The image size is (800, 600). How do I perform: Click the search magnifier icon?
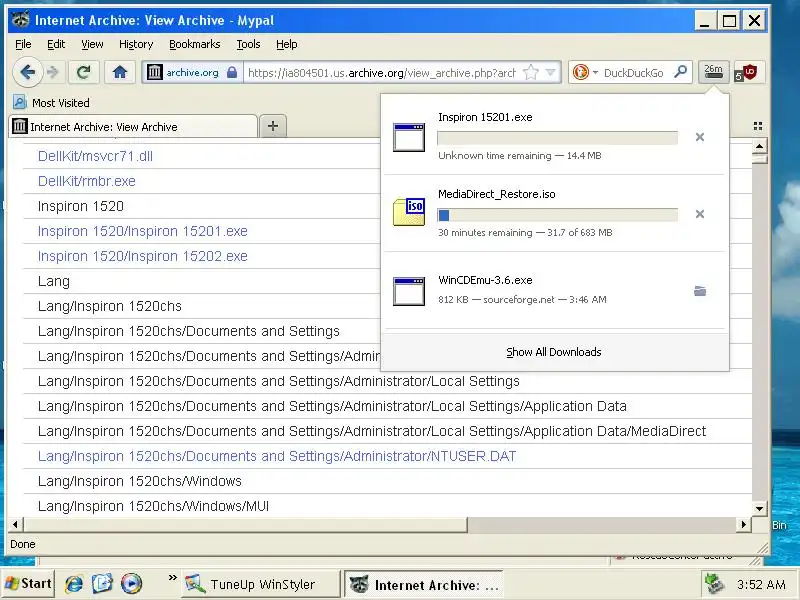click(680, 72)
